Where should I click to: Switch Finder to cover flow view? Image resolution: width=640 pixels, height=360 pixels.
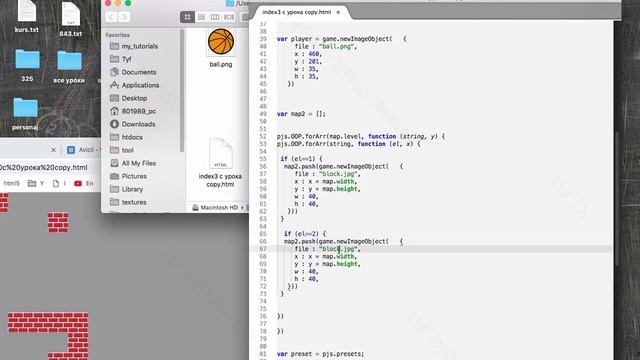point(229,17)
